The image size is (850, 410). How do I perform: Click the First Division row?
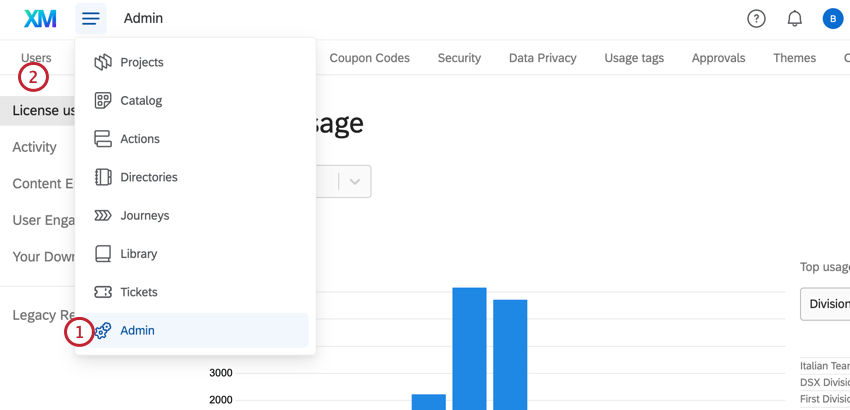(x=825, y=399)
